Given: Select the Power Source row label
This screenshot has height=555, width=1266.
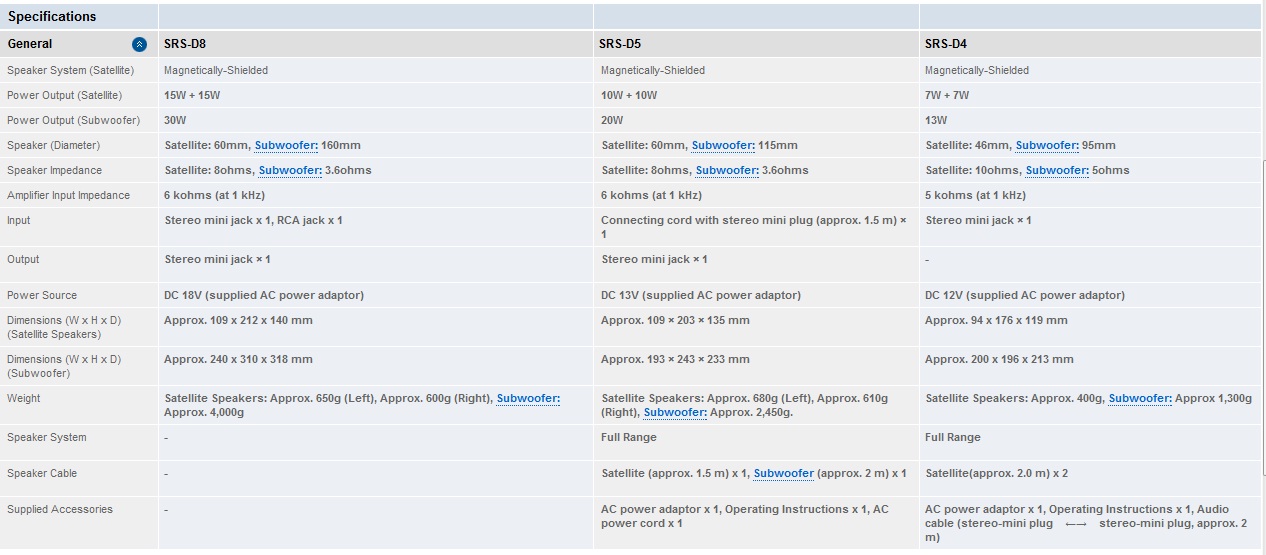Looking at the screenshot, I should [x=42, y=295].
